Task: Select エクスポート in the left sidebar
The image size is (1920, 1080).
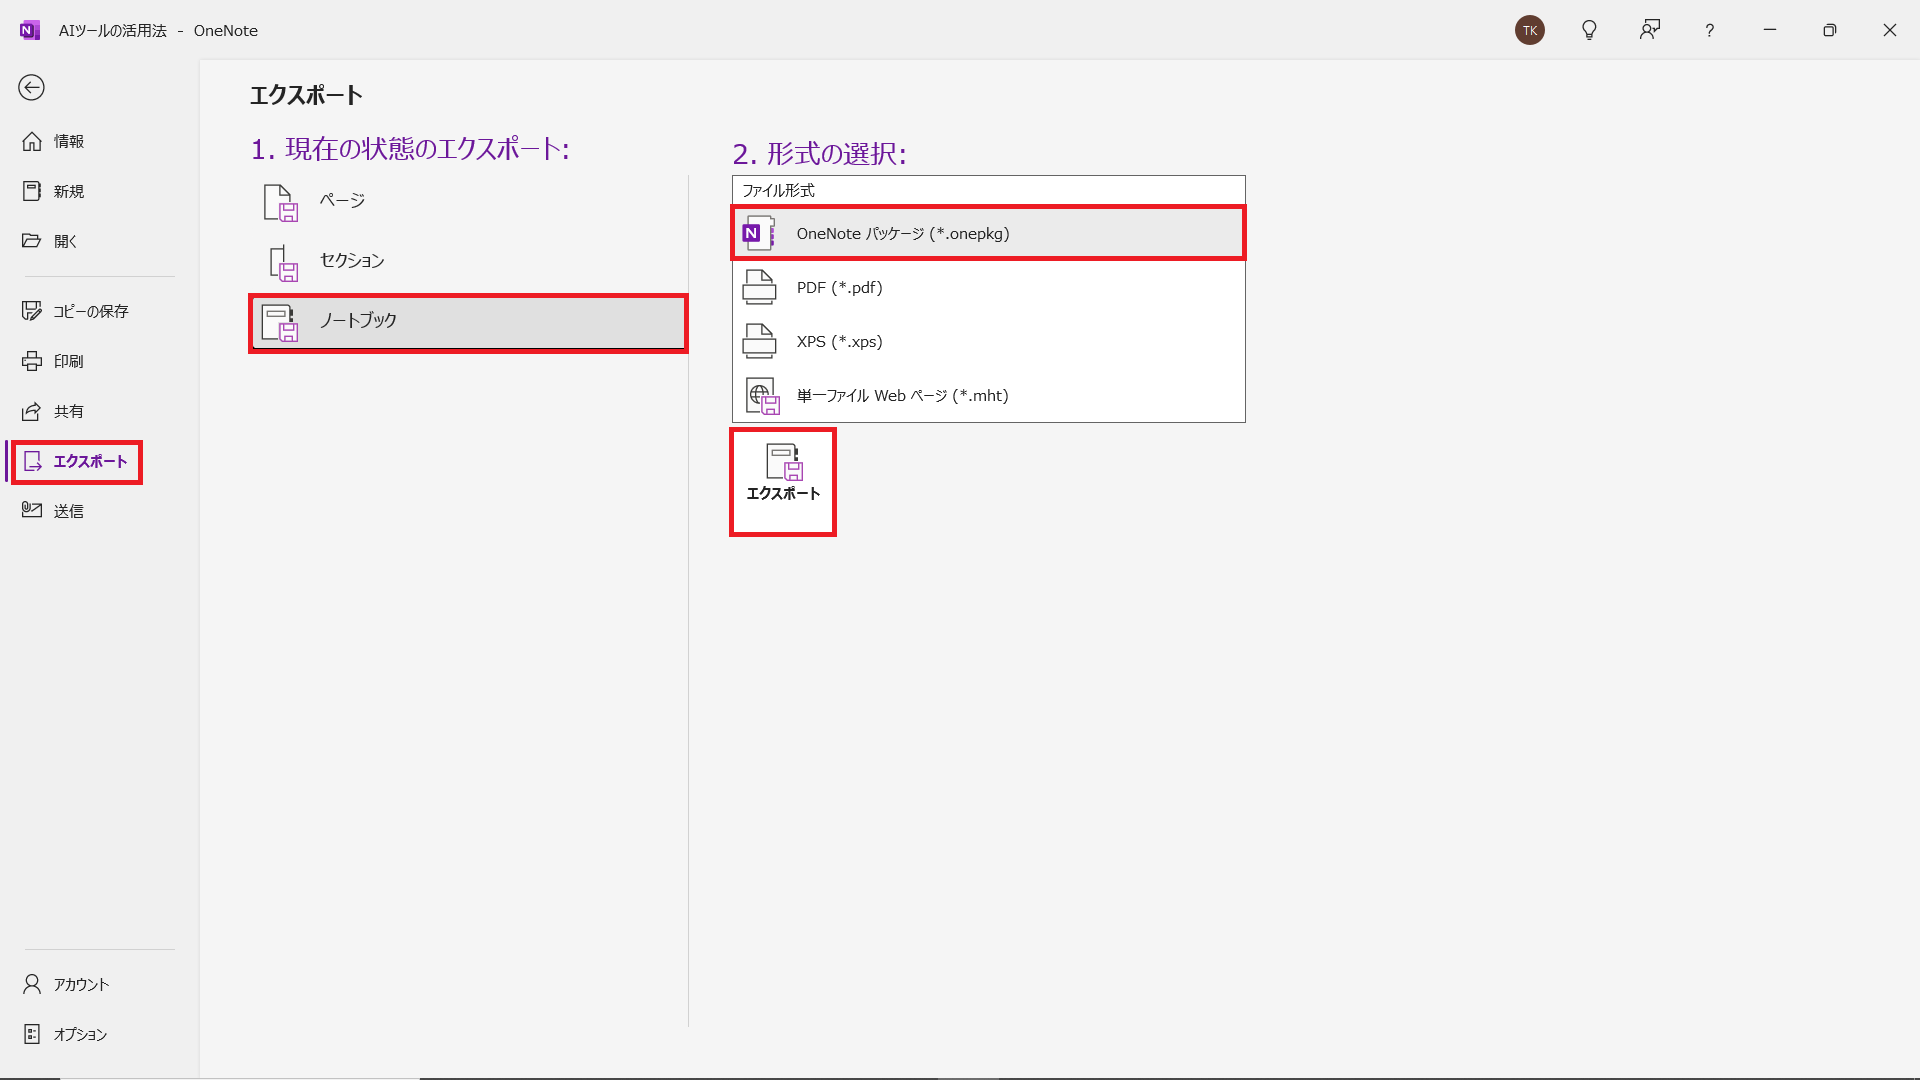Action: click(76, 461)
